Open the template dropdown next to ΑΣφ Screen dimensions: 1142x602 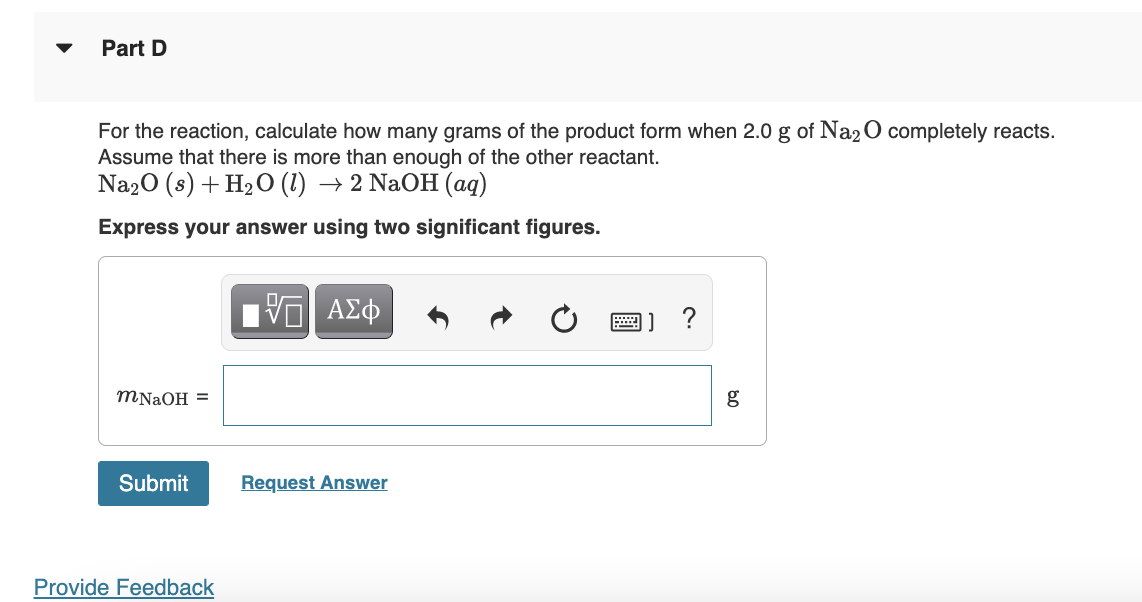[x=268, y=311]
